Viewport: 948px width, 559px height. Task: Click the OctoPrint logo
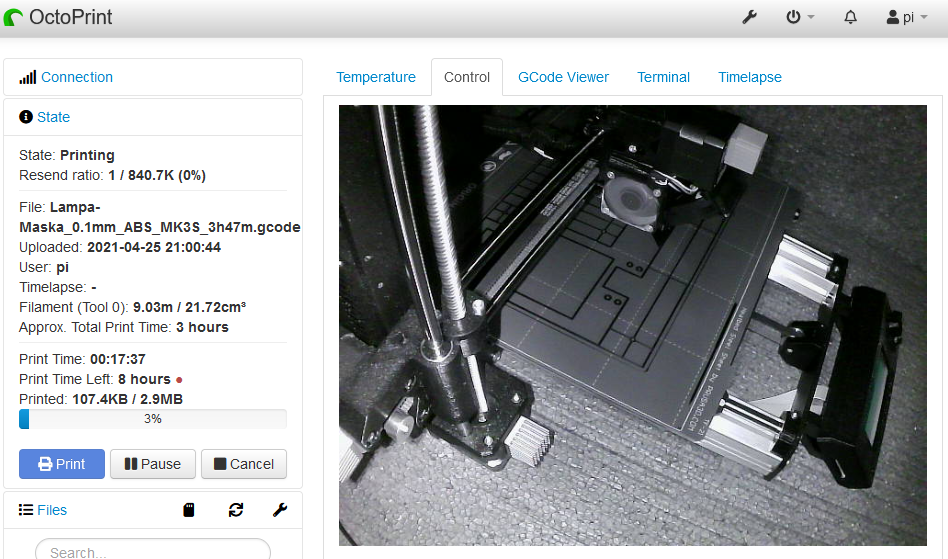coord(58,17)
